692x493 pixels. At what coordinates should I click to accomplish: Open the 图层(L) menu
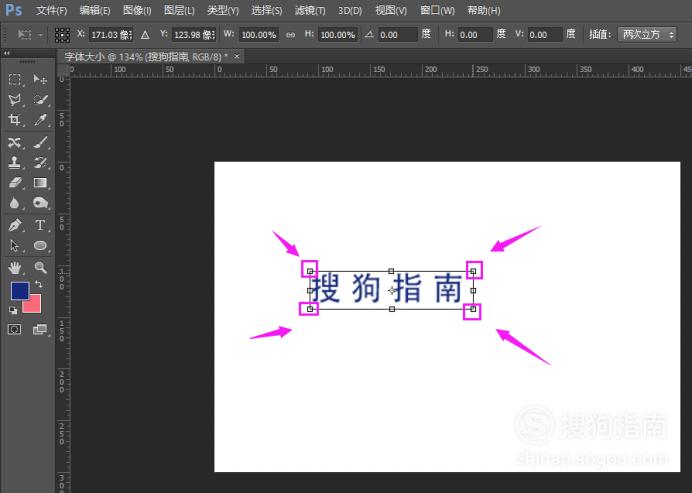click(x=179, y=10)
